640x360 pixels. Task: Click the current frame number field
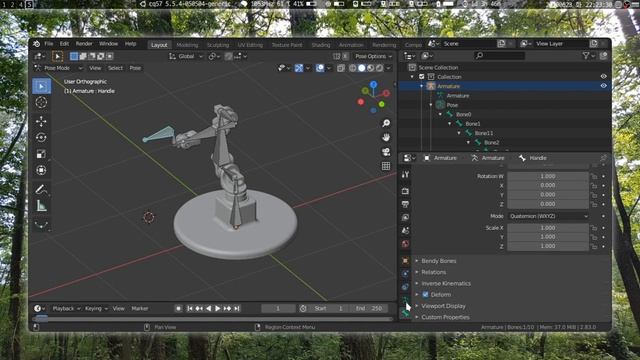pos(278,309)
